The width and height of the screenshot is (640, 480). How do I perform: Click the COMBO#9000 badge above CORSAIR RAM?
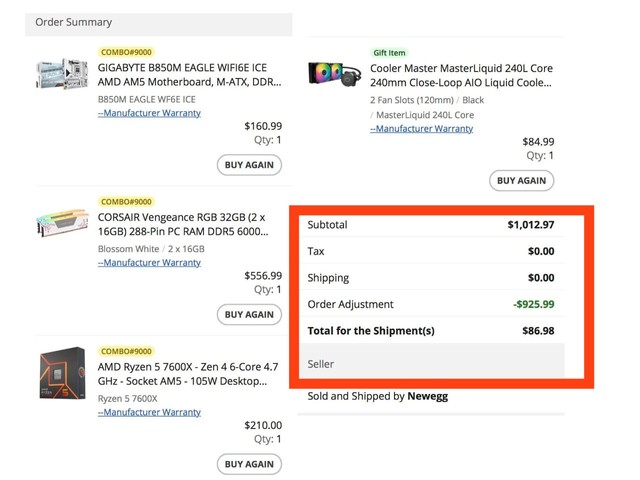(126, 202)
